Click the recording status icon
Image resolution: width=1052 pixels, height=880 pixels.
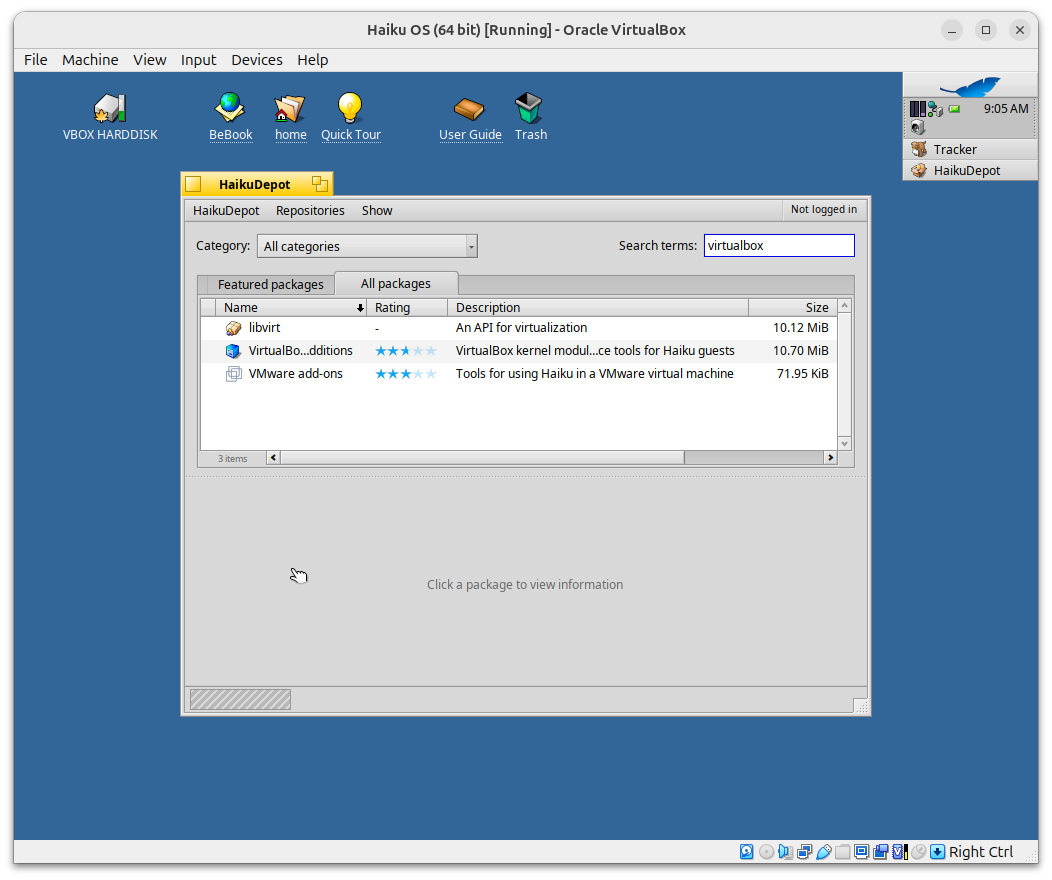click(x=880, y=852)
